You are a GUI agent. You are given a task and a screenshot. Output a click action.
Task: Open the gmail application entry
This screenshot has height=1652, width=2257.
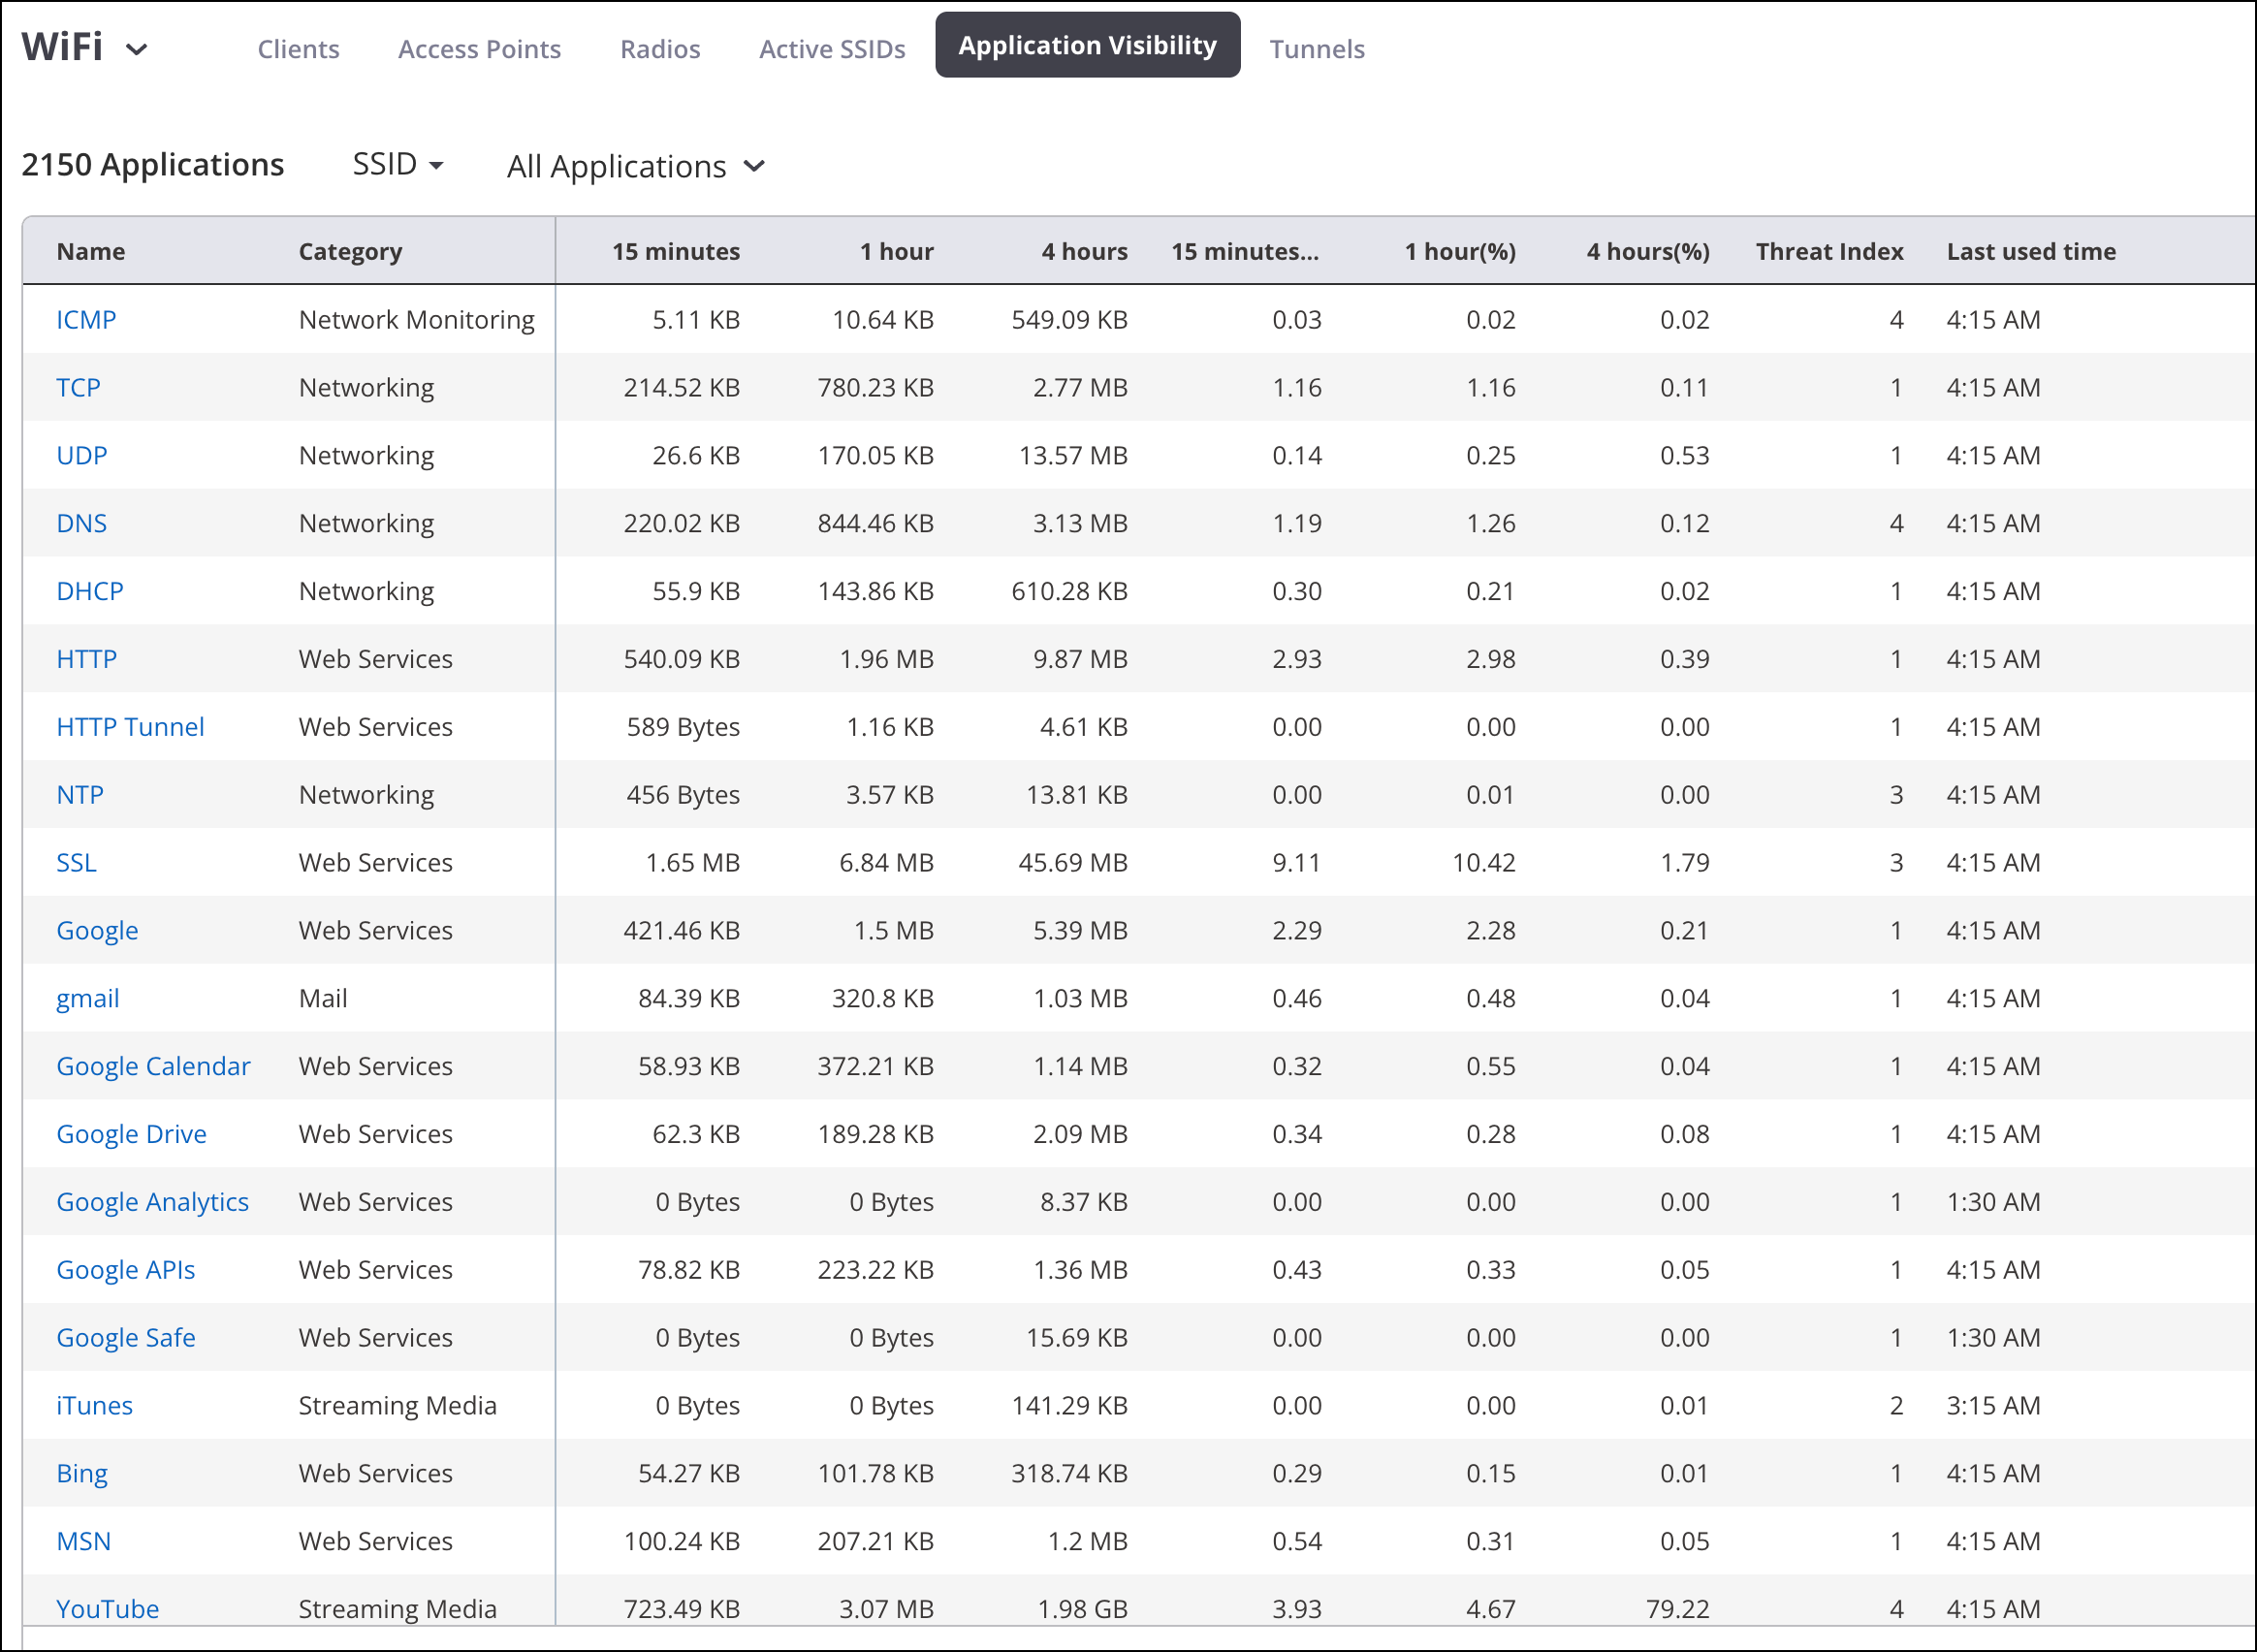(x=87, y=997)
